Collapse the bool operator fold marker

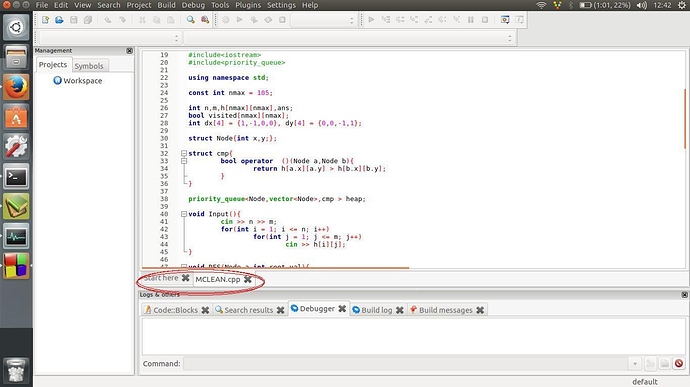[x=184, y=161]
